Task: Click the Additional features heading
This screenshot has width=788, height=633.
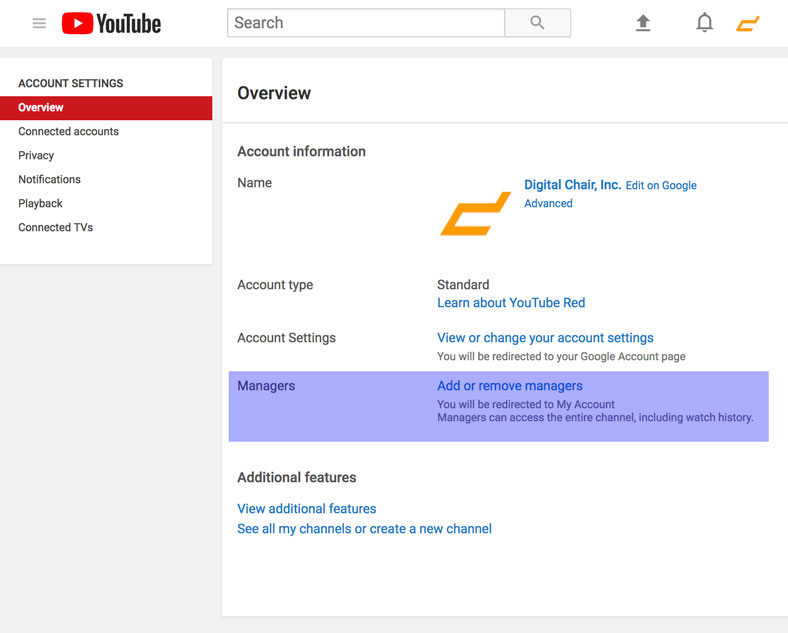Action: (x=297, y=477)
